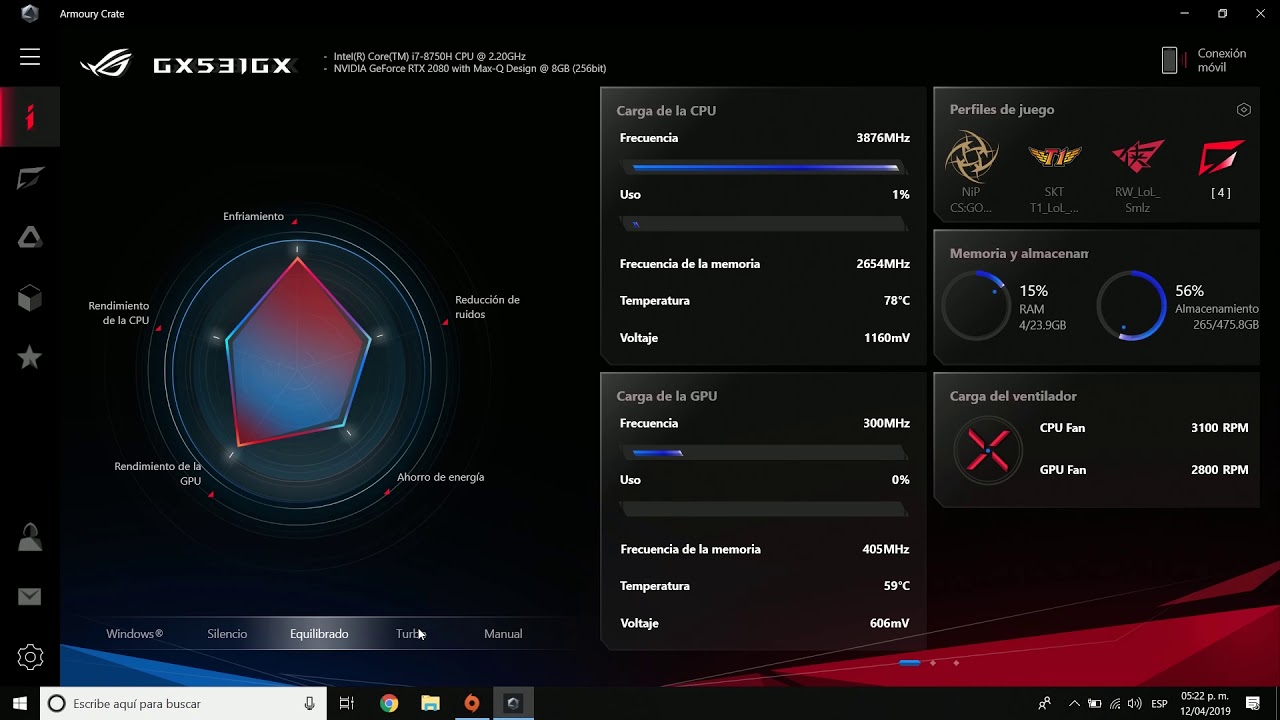
Task: Open Google Chrome from the taskbar
Action: tap(389, 704)
